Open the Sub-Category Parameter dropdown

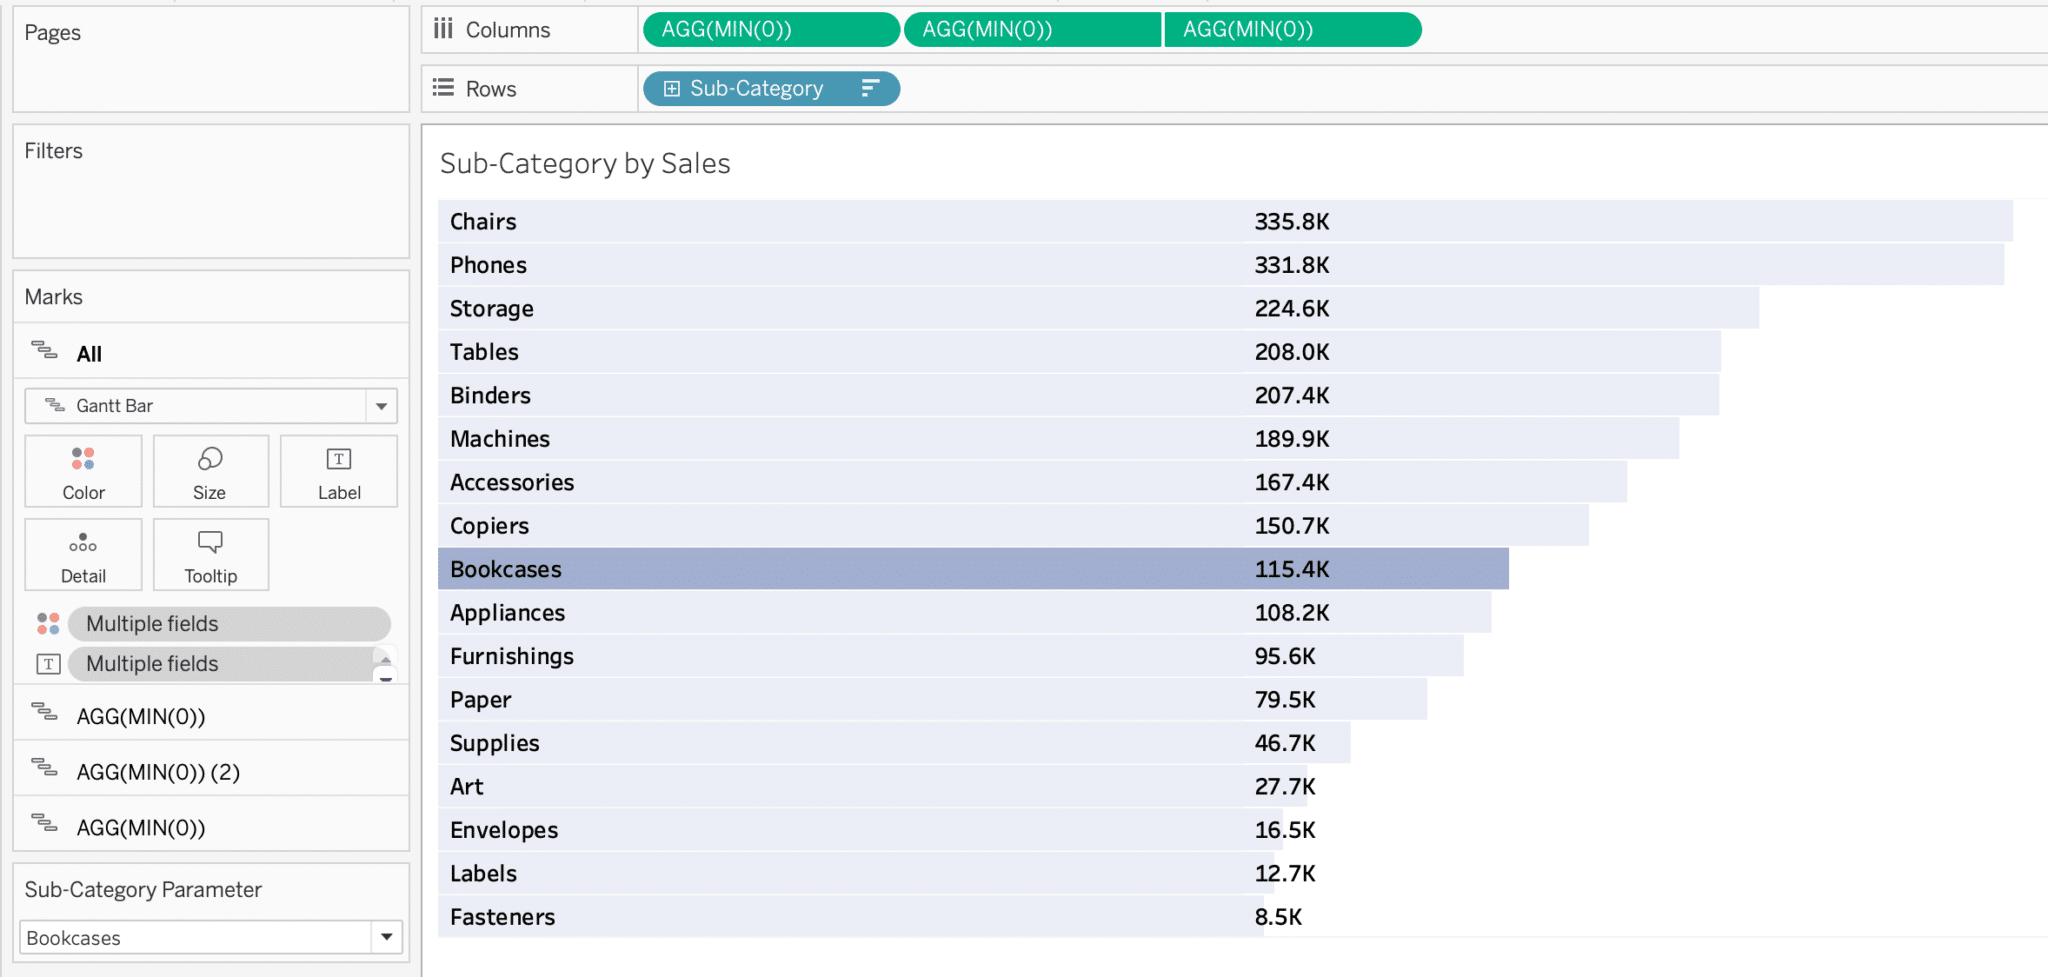(386, 937)
